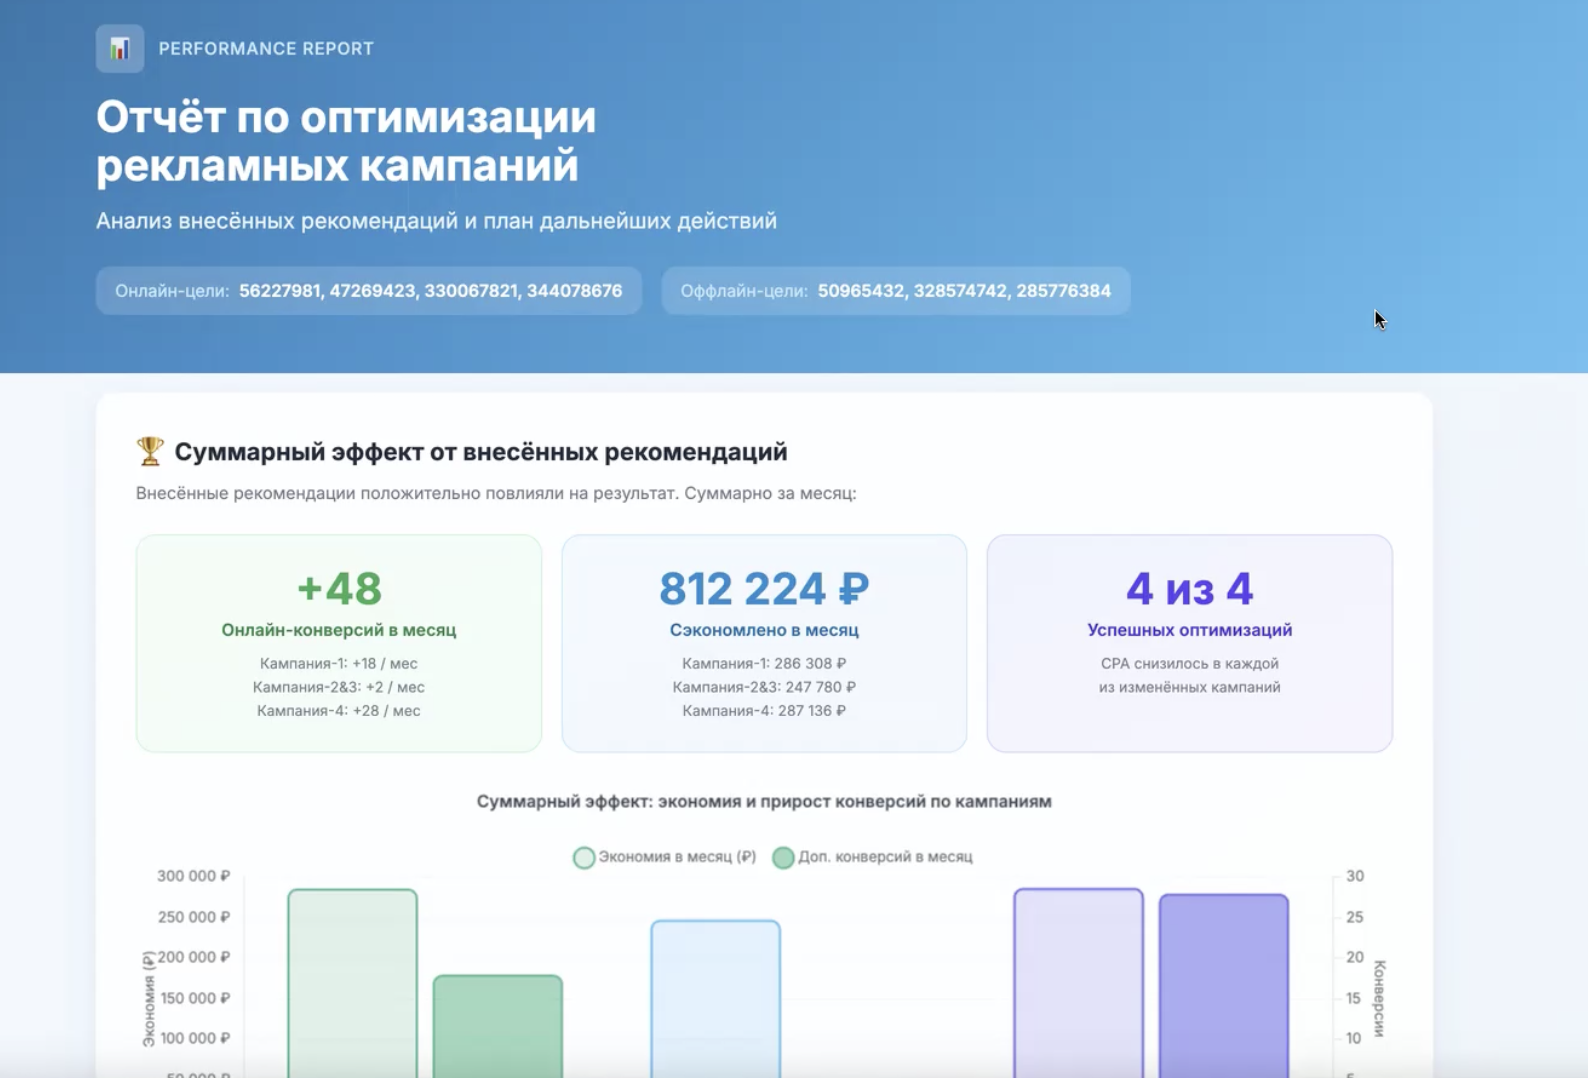Click the dark green conversions bar for Кампания-1
Screen dimensions: 1588x1078
pyautogui.click(x=498, y=1026)
